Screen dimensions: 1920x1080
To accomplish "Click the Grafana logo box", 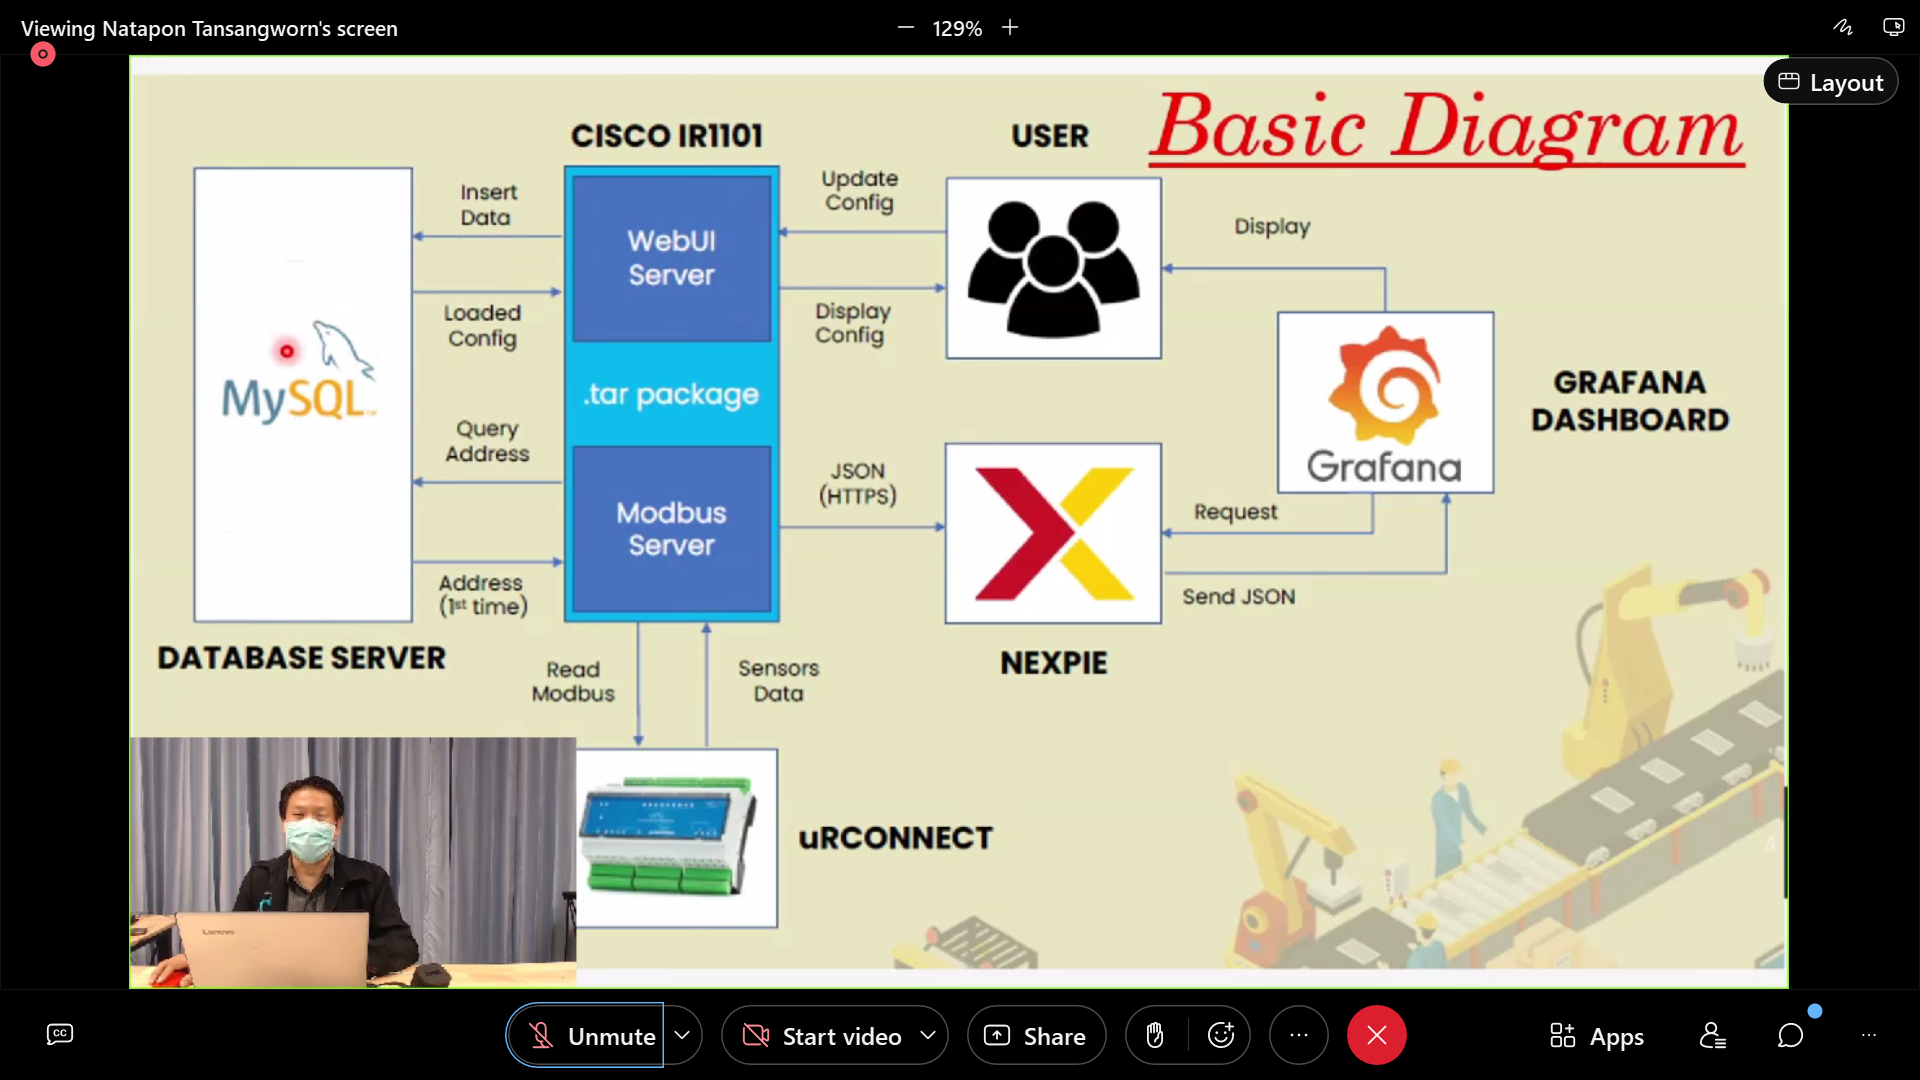I will pos(1386,403).
